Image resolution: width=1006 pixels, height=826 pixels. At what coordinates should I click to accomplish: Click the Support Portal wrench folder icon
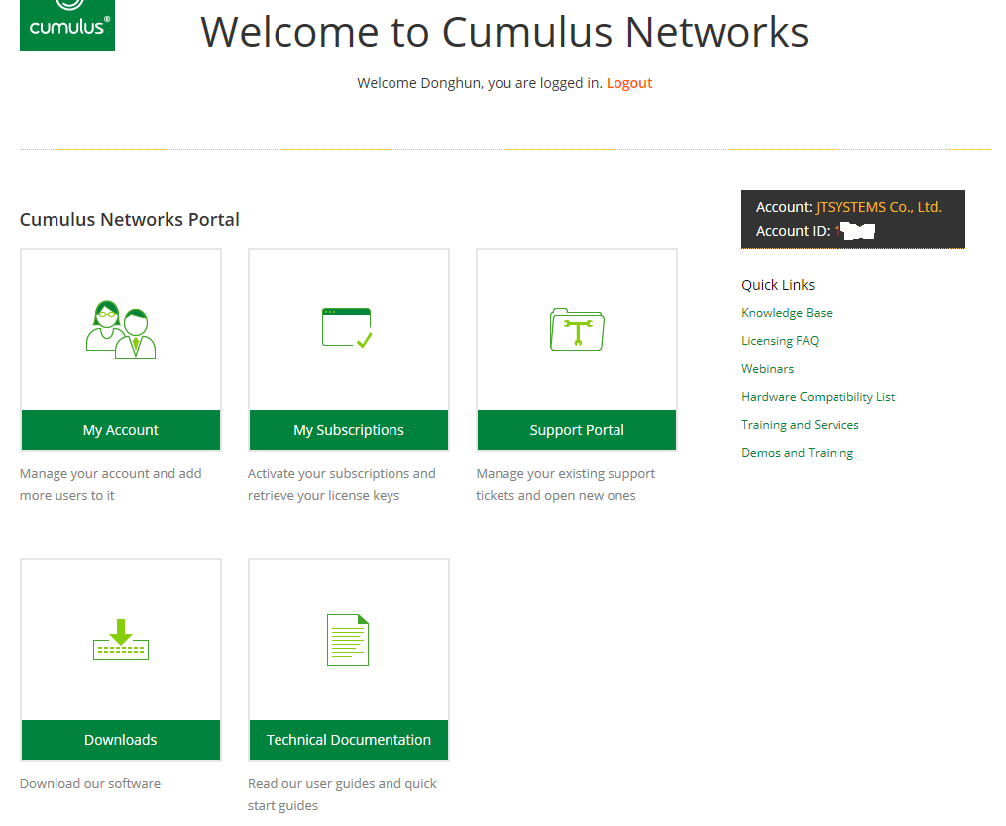click(577, 329)
